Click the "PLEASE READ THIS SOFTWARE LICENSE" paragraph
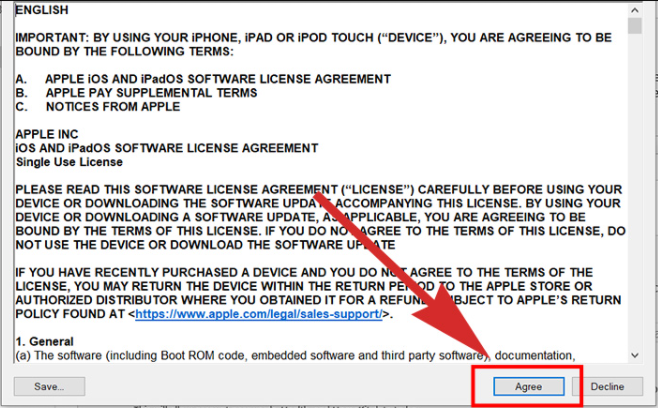658x408 pixels. (x=321, y=217)
